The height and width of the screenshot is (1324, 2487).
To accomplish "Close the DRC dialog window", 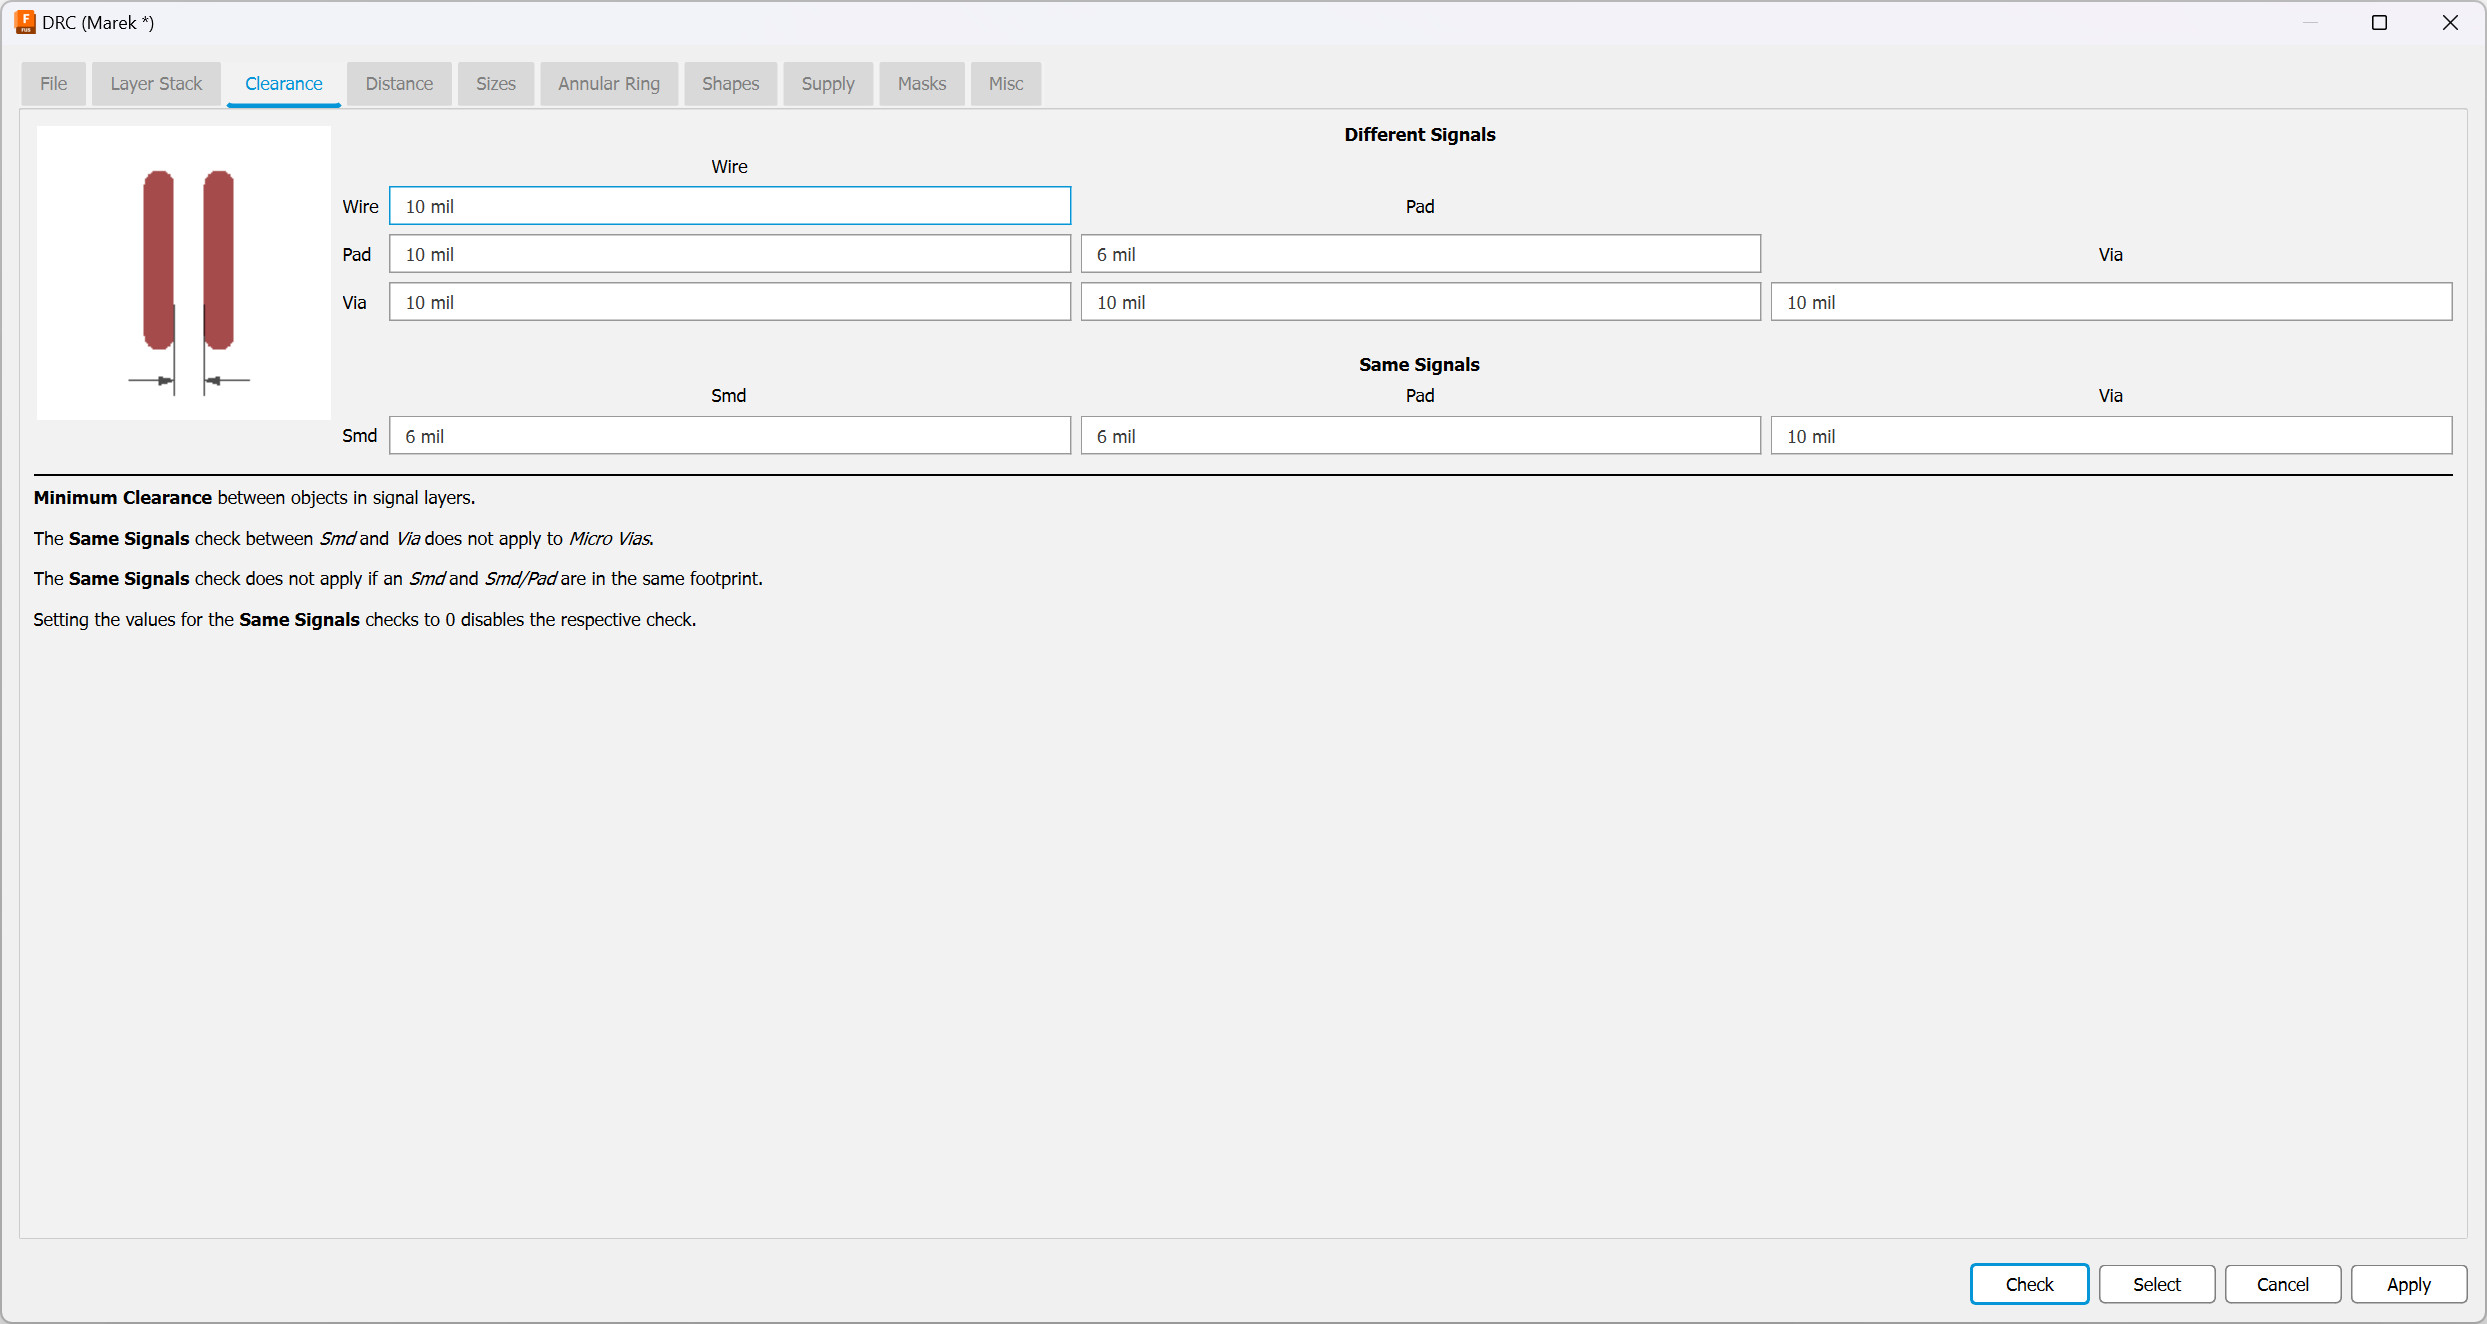I will click(2449, 22).
